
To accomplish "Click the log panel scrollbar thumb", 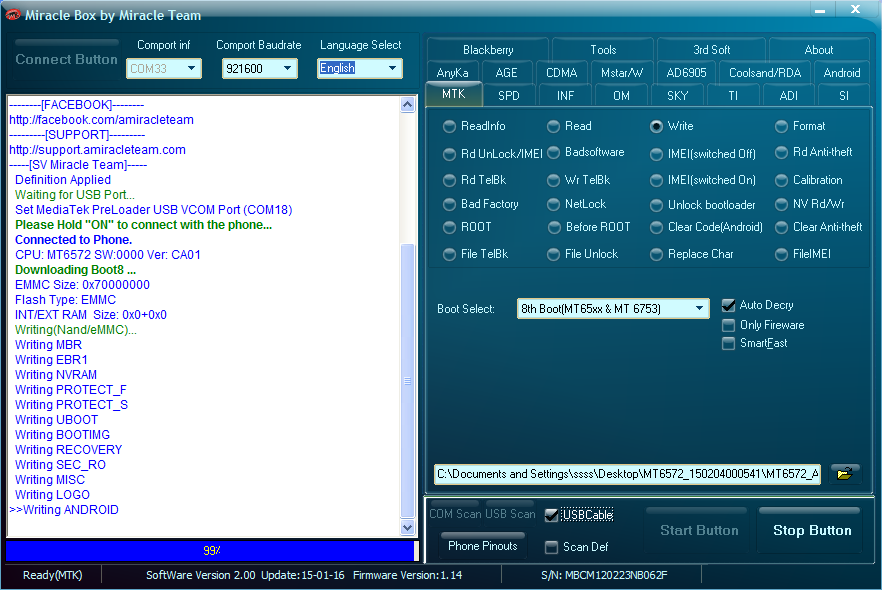I will coord(408,381).
